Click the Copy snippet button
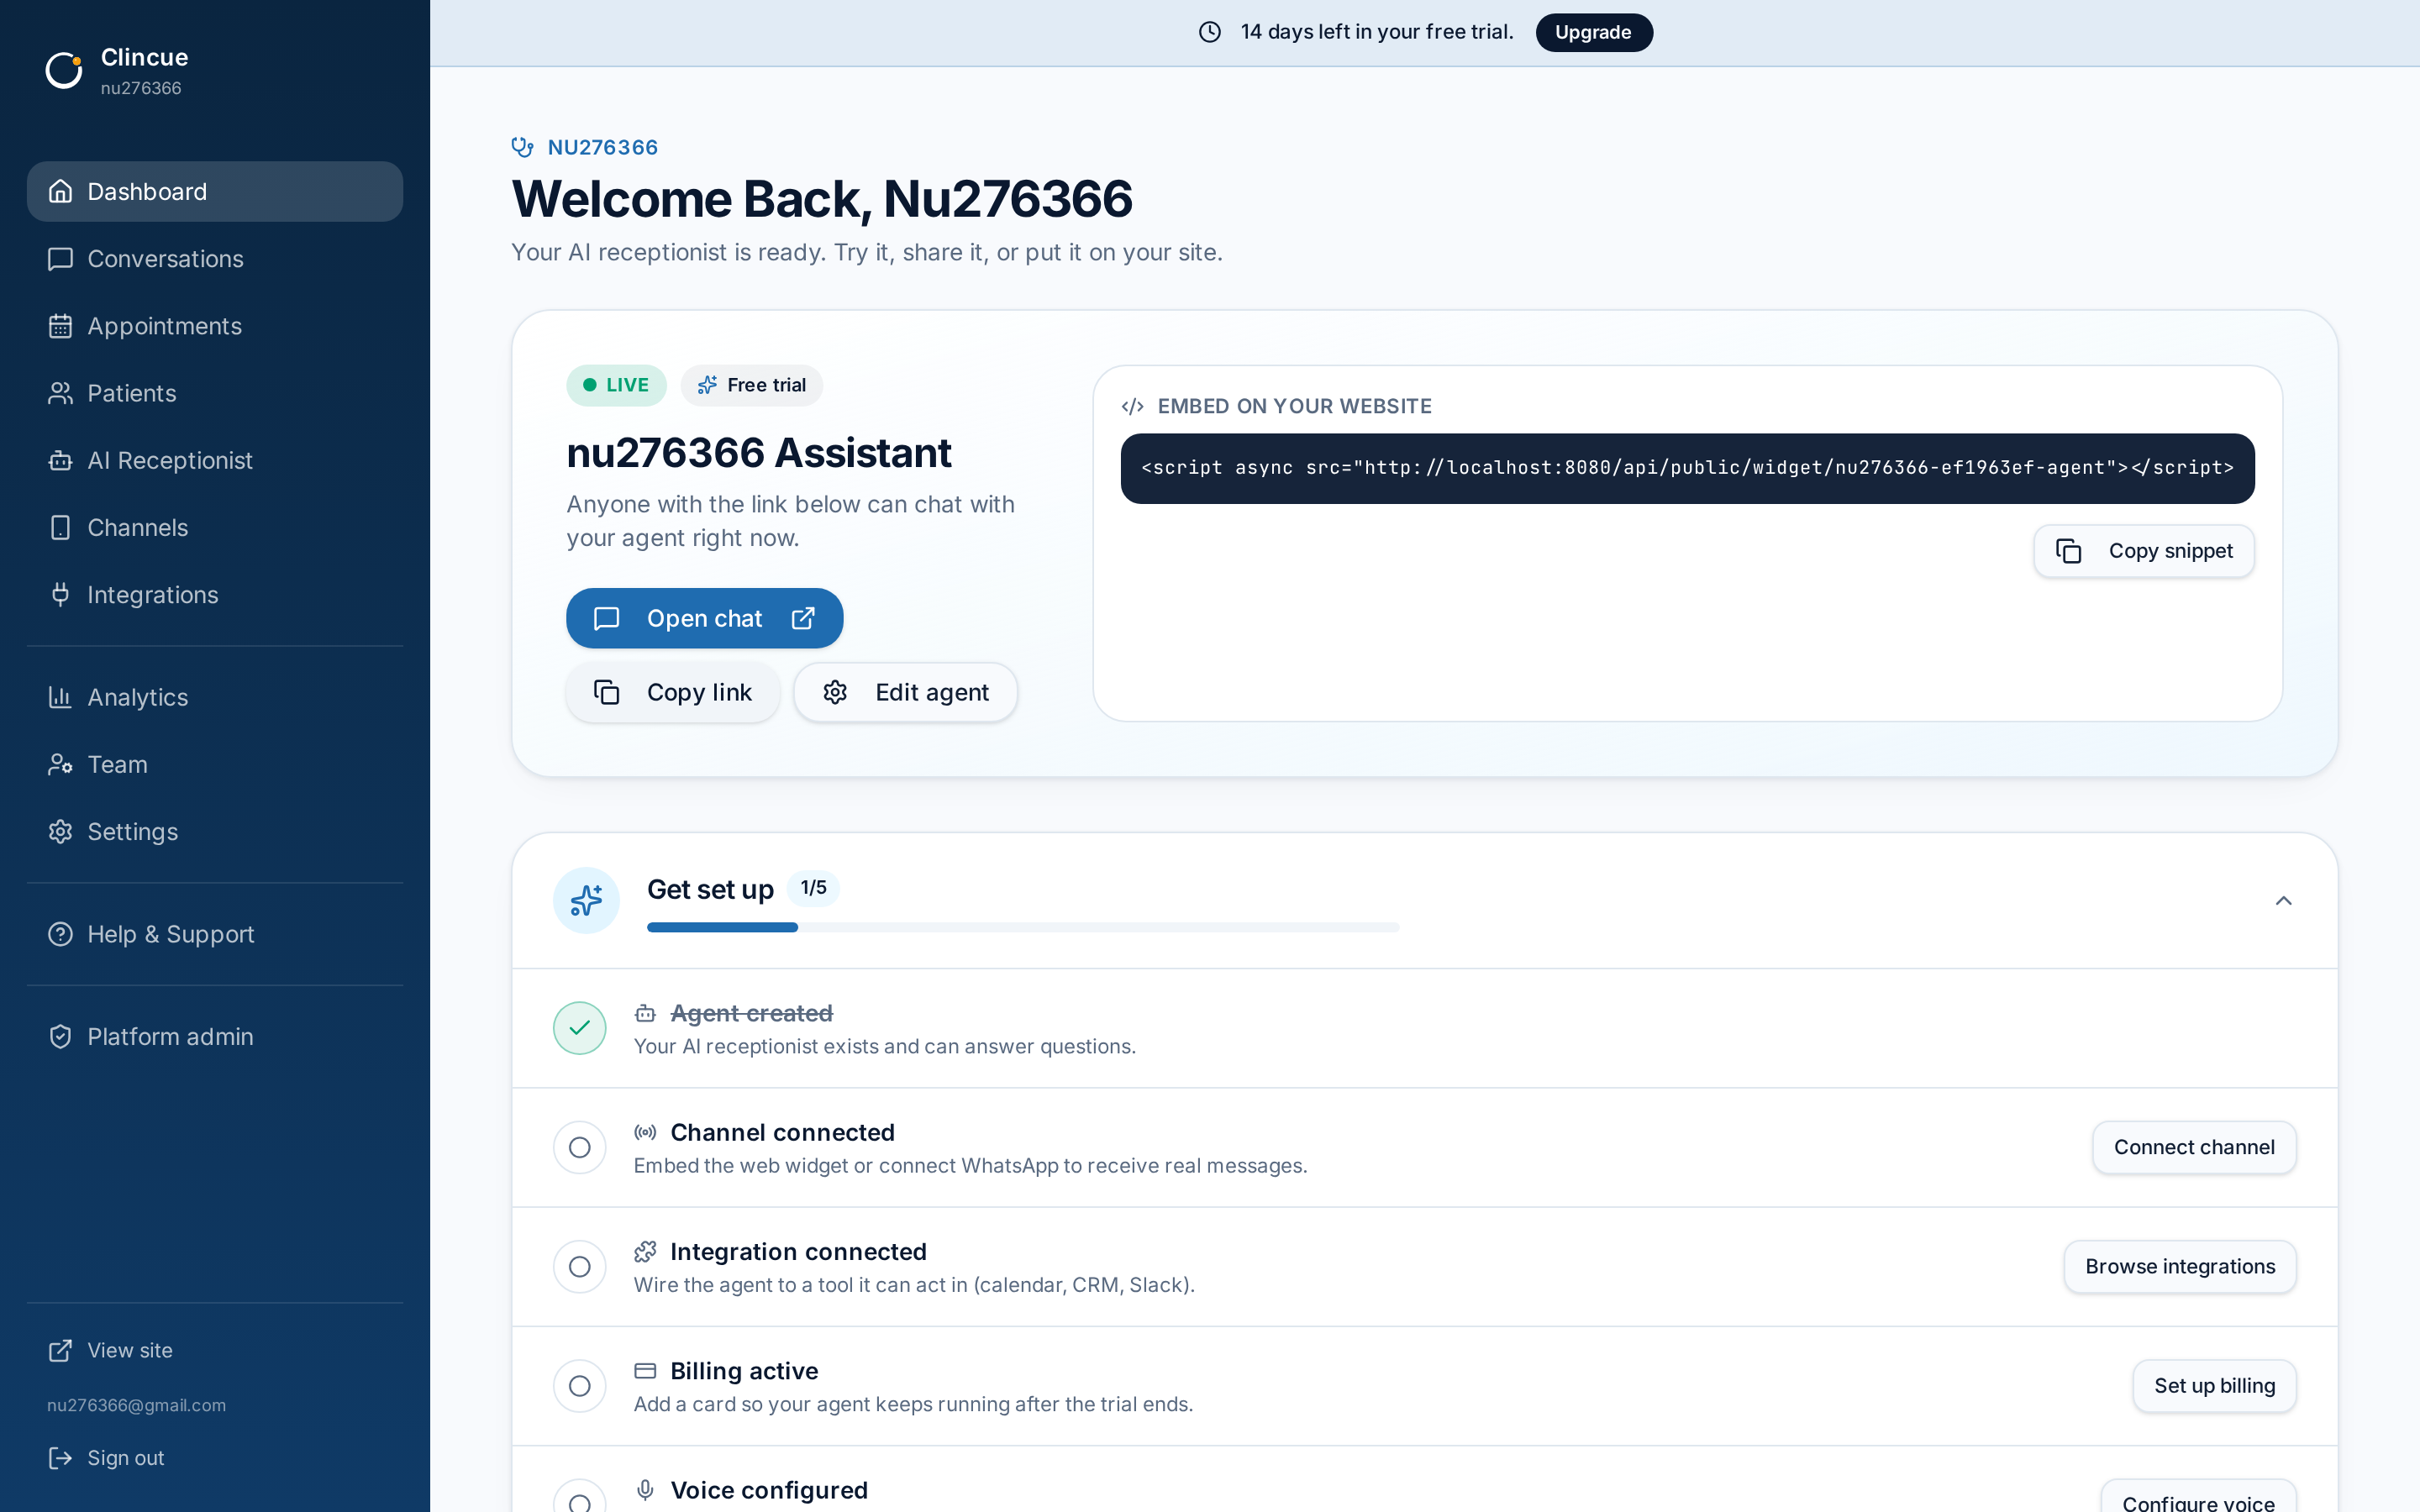Screen dimensions: 2420x1512 pos(2144,551)
